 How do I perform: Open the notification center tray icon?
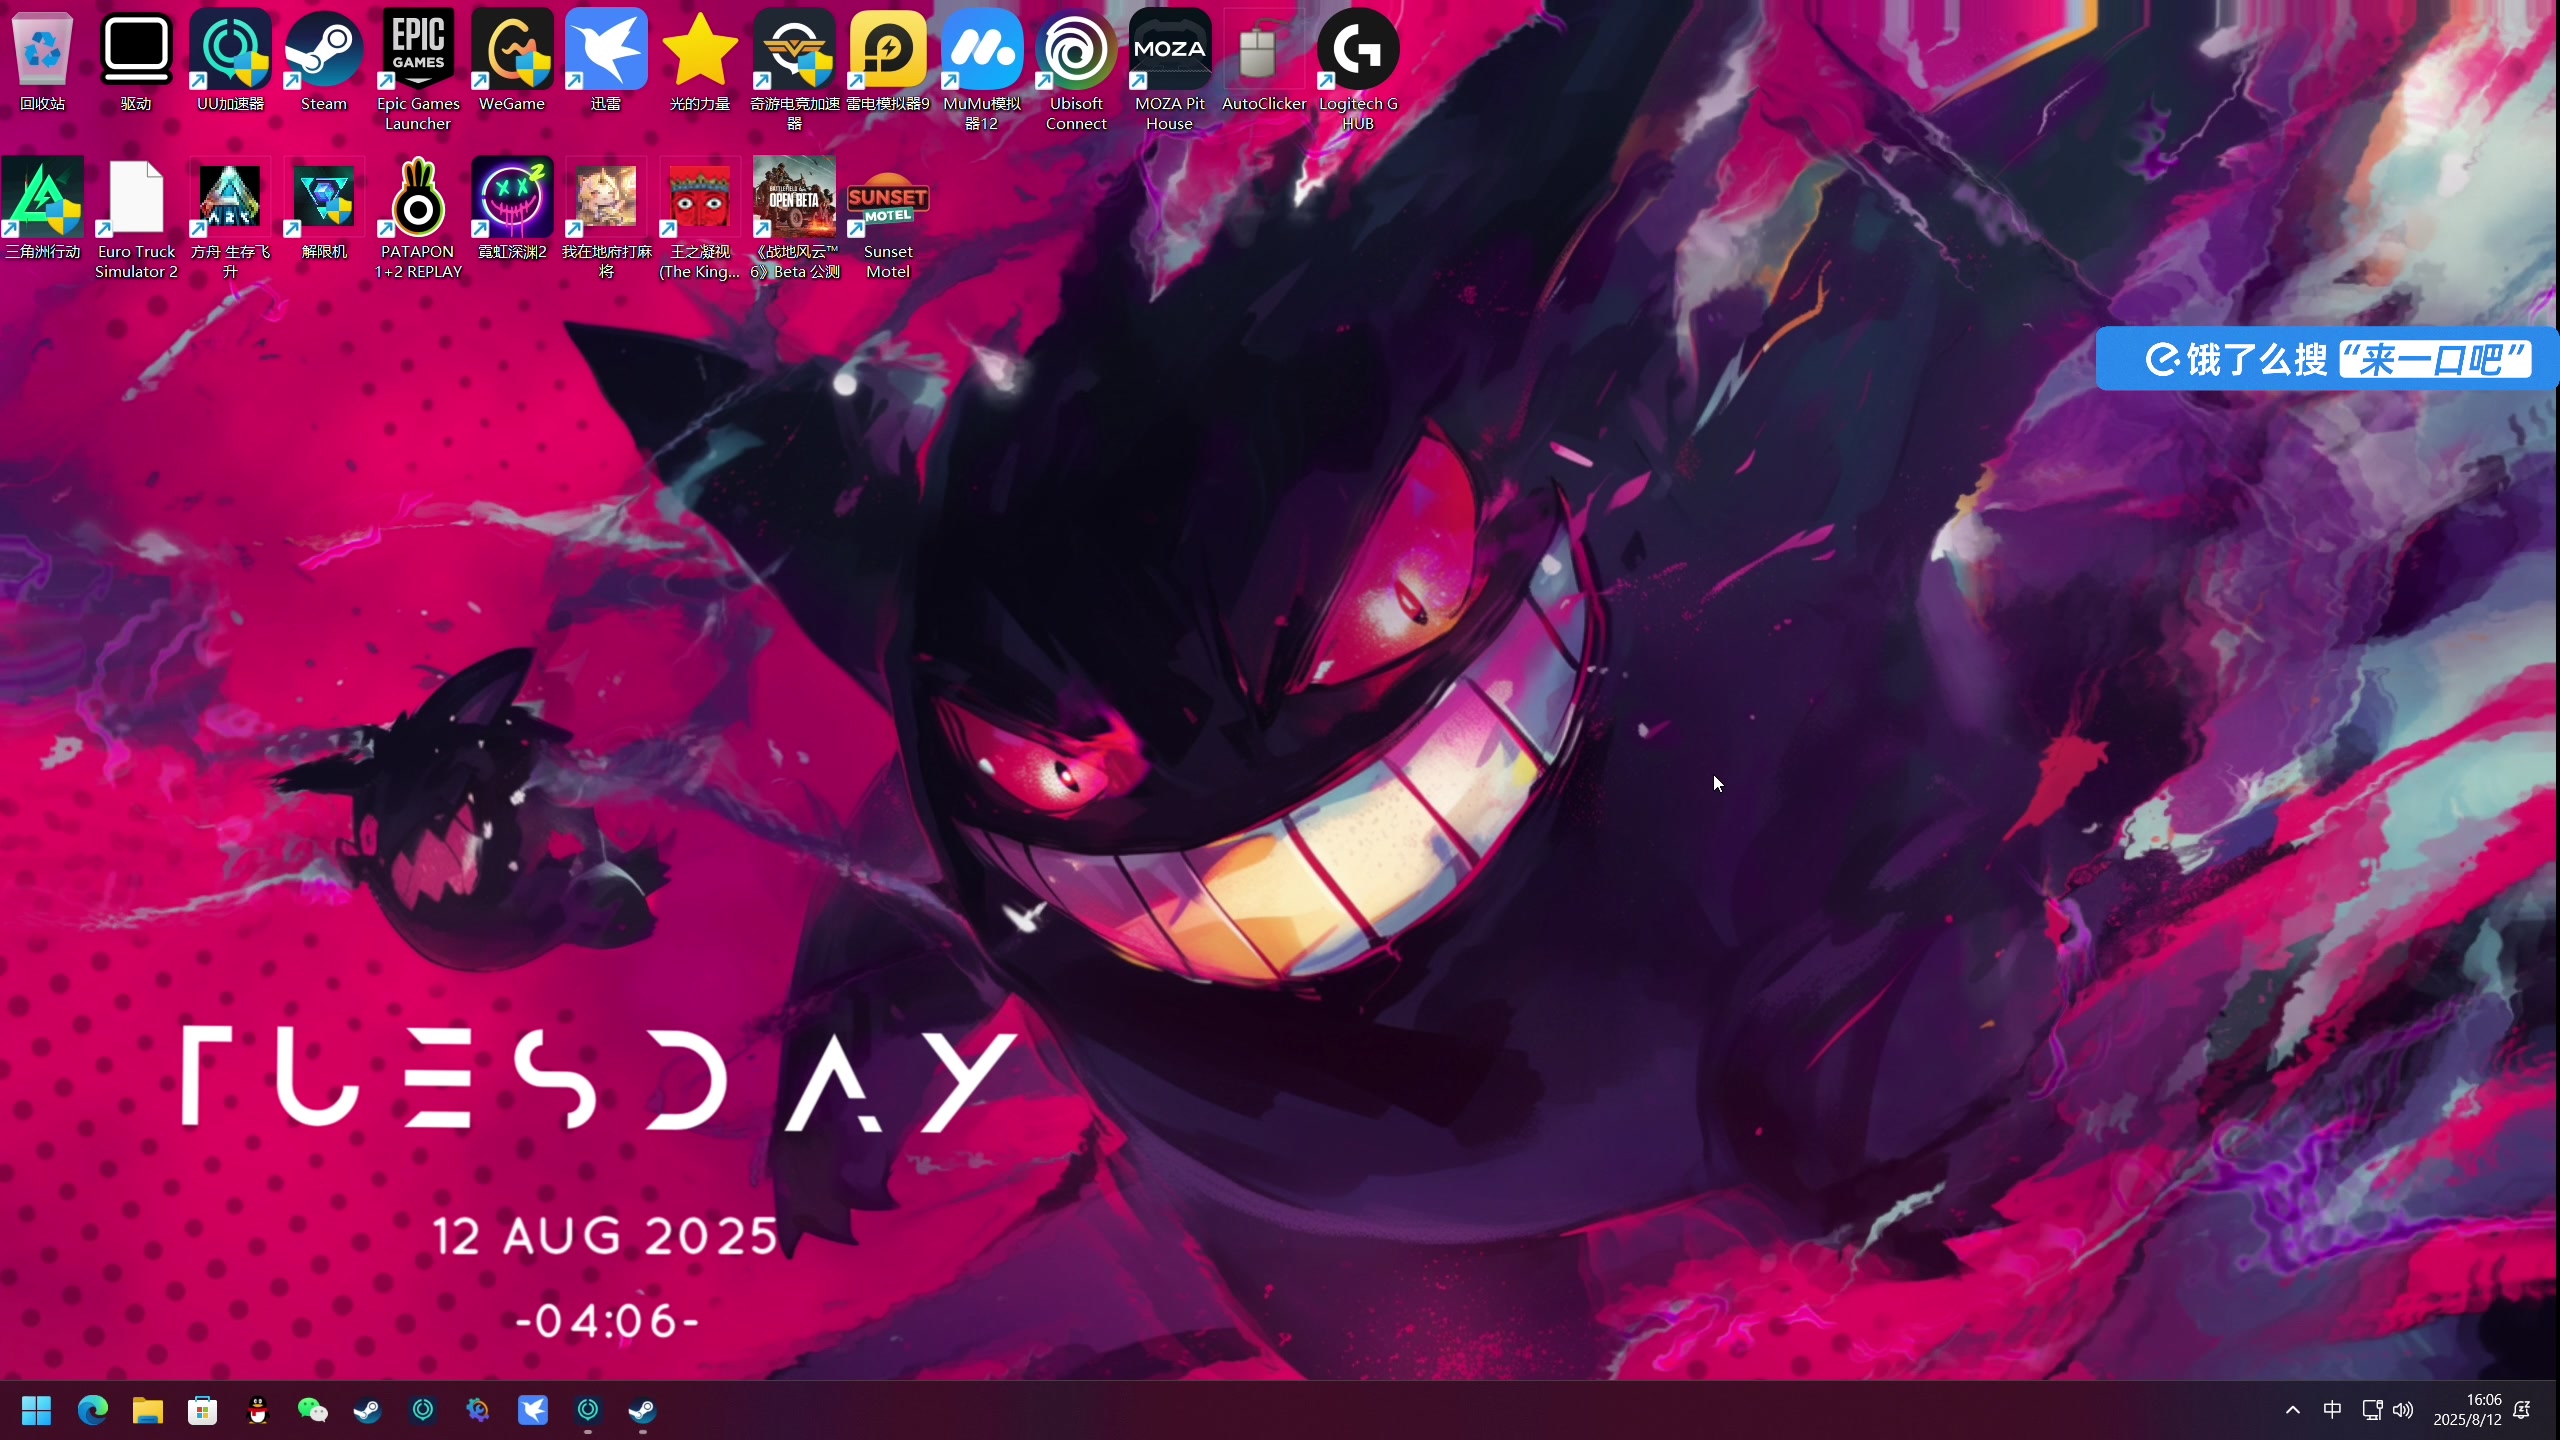(2524, 1410)
